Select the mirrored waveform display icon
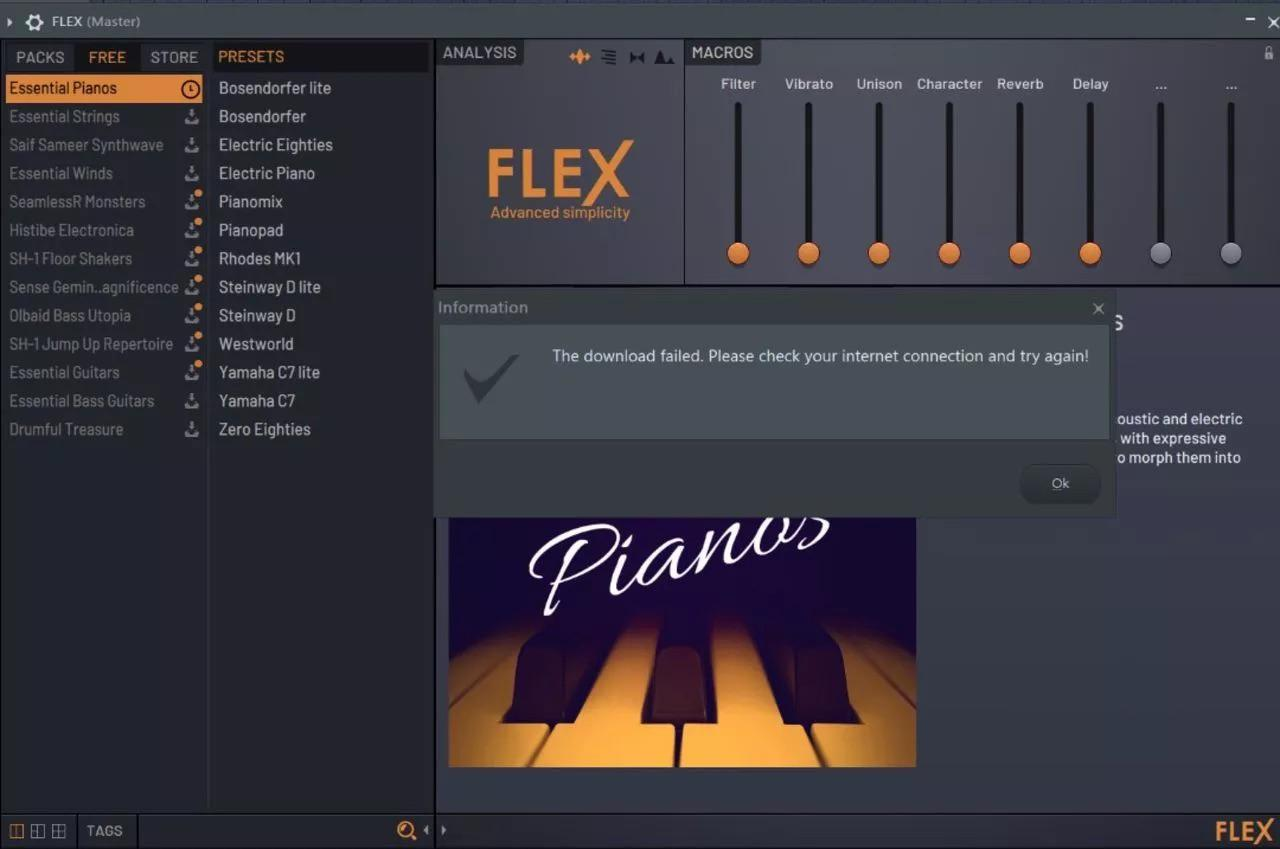Viewport: 1280px width, 849px height. click(636, 57)
